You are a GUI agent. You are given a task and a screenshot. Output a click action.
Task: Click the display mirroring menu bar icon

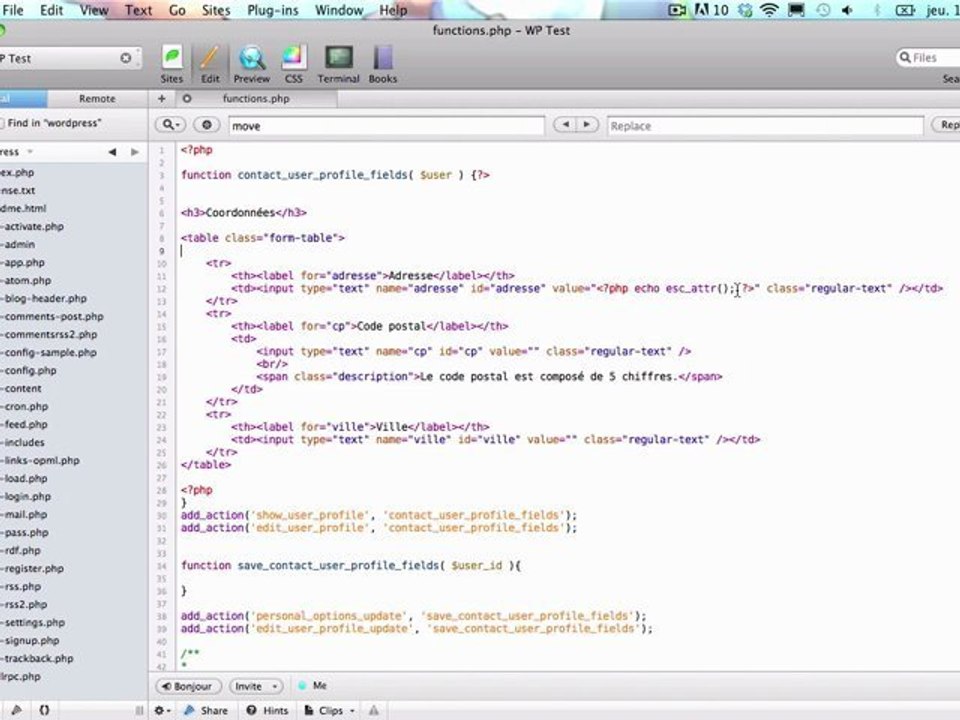tap(796, 10)
